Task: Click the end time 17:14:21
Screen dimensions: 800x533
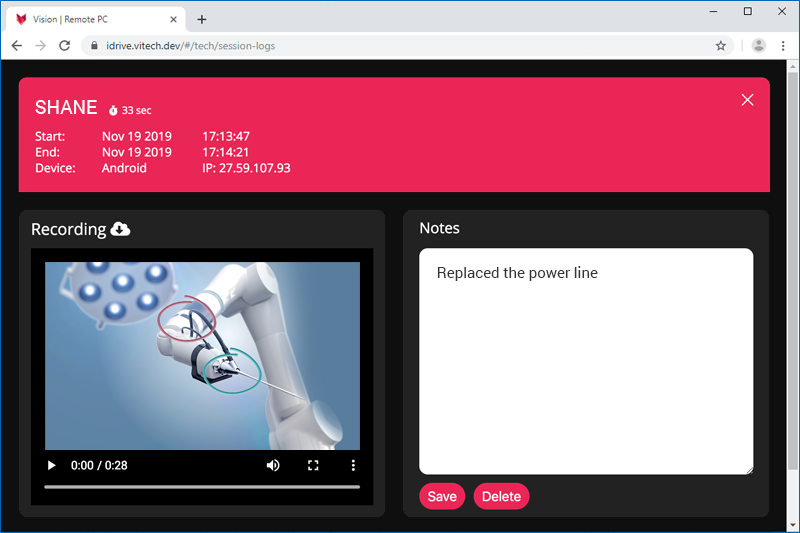Action: [x=226, y=152]
